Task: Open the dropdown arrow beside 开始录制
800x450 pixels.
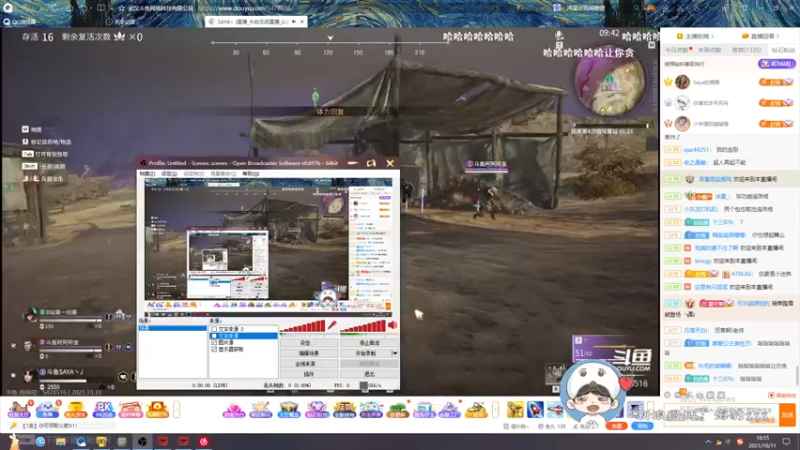Action: 394,353
